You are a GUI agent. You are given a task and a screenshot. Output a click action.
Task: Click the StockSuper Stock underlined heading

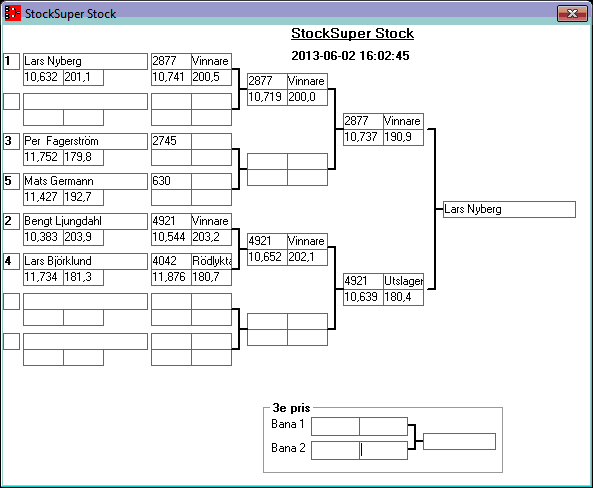pyautogui.click(x=352, y=34)
